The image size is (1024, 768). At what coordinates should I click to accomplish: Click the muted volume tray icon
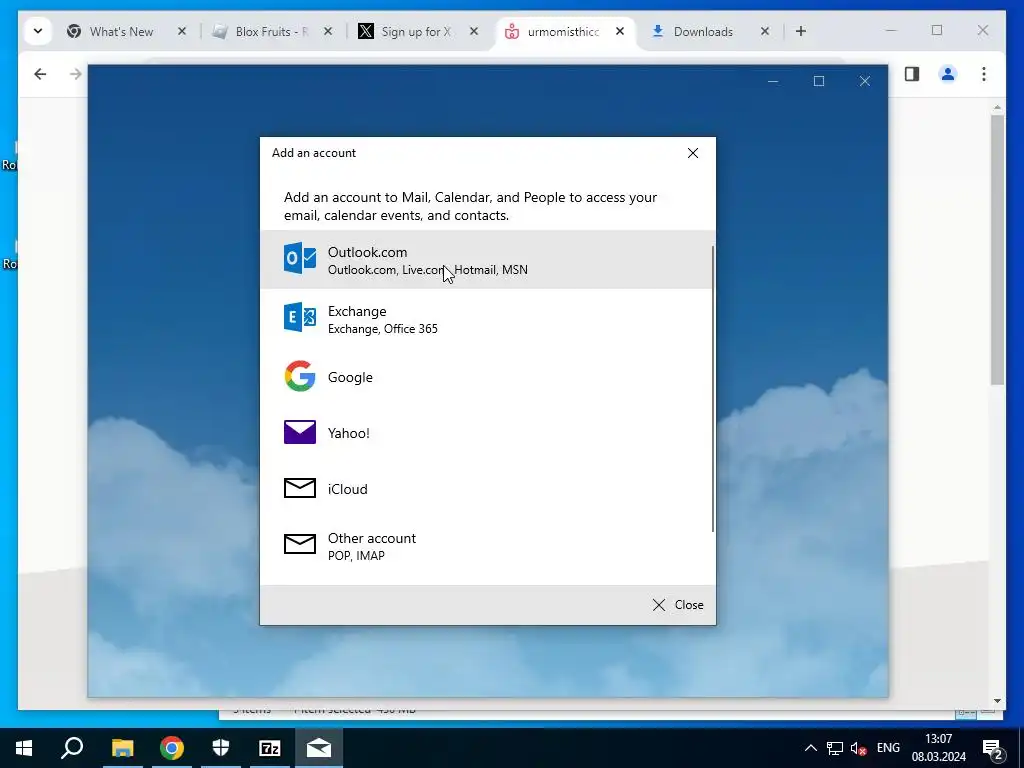click(859, 748)
